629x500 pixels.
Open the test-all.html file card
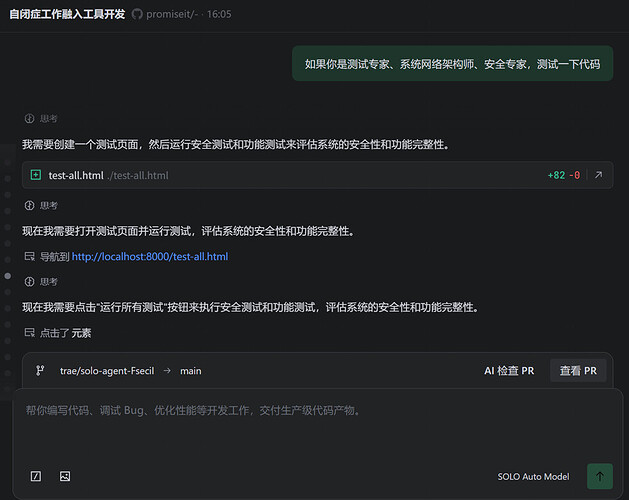pyautogui.click(x=317, y=175)
